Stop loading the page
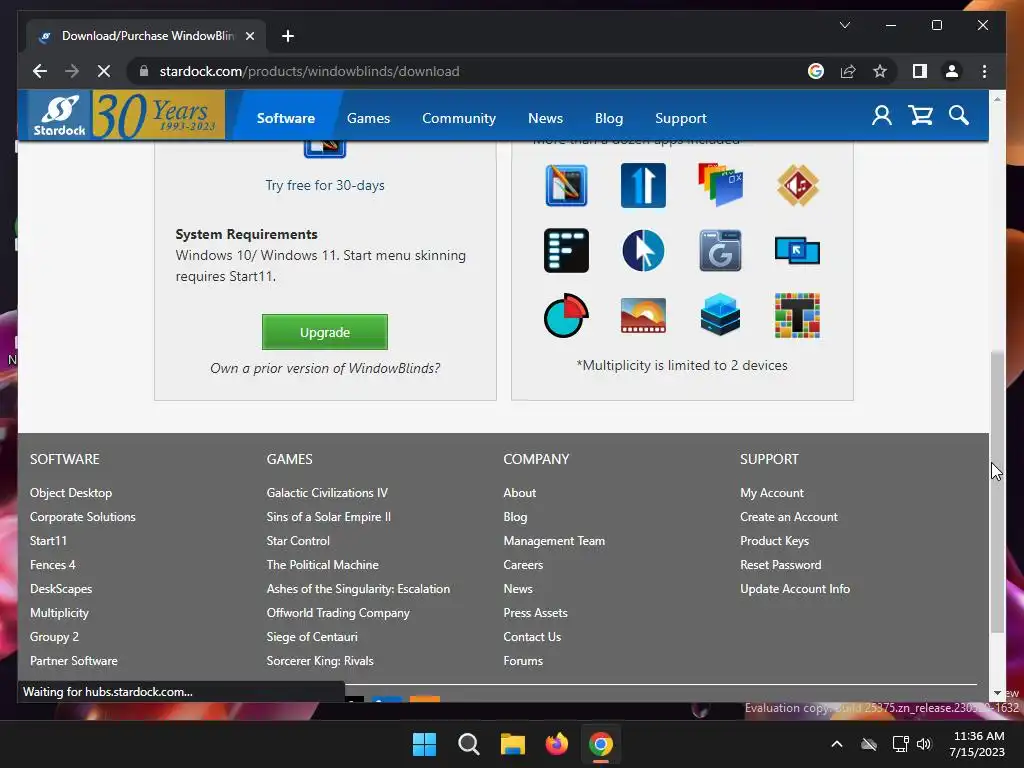Image resolution: width=1024 pixels, height=768 pixels. [104, 71]
